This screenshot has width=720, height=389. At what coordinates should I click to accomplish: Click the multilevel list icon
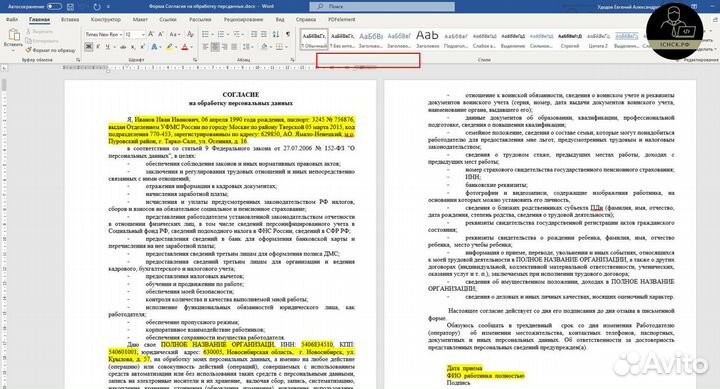pos(237,34)
